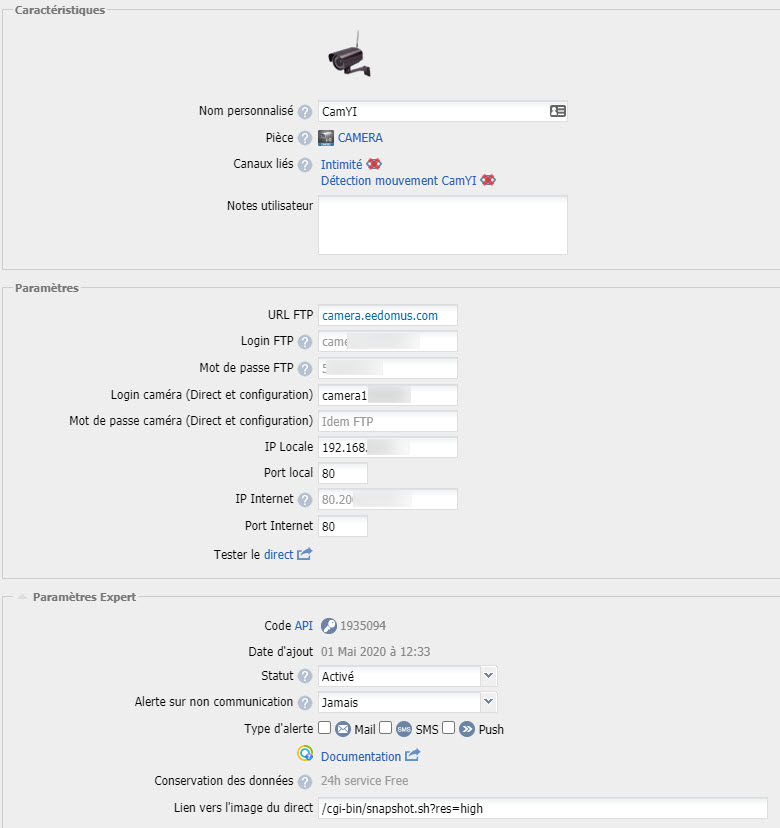Remove the Intimité linked channel

(x=374, y=164)
